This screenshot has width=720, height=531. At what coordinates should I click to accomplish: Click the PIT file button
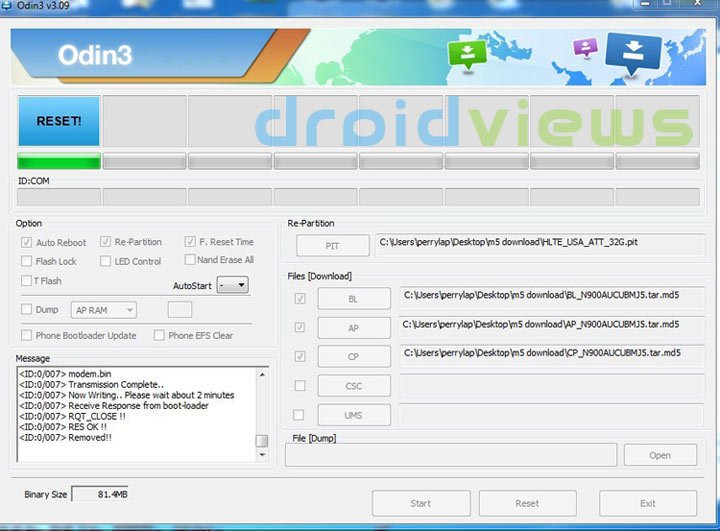(333, 246)
